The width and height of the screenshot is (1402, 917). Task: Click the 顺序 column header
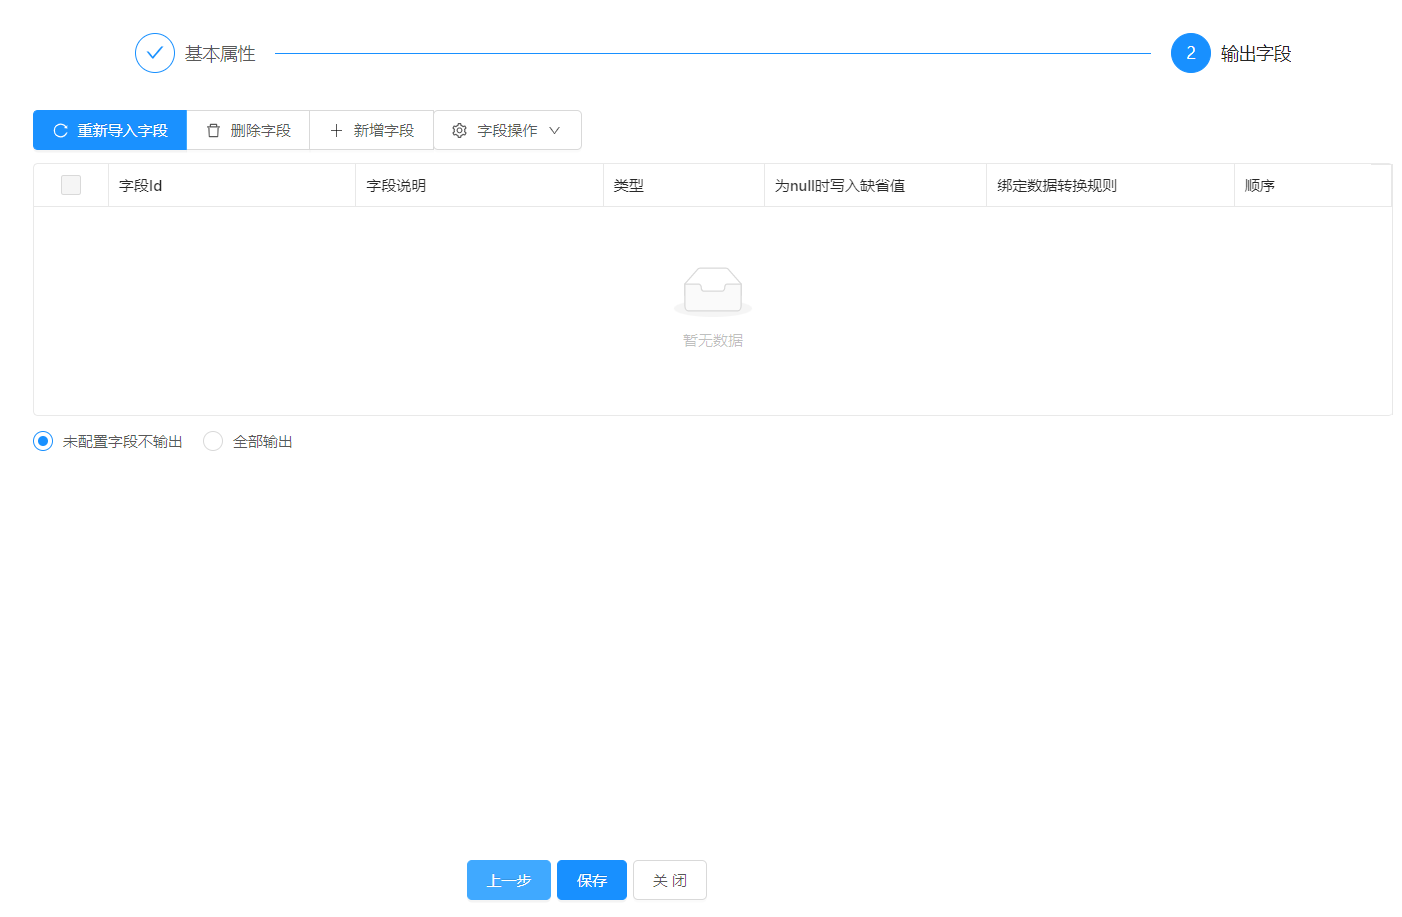pos(1260,186)
